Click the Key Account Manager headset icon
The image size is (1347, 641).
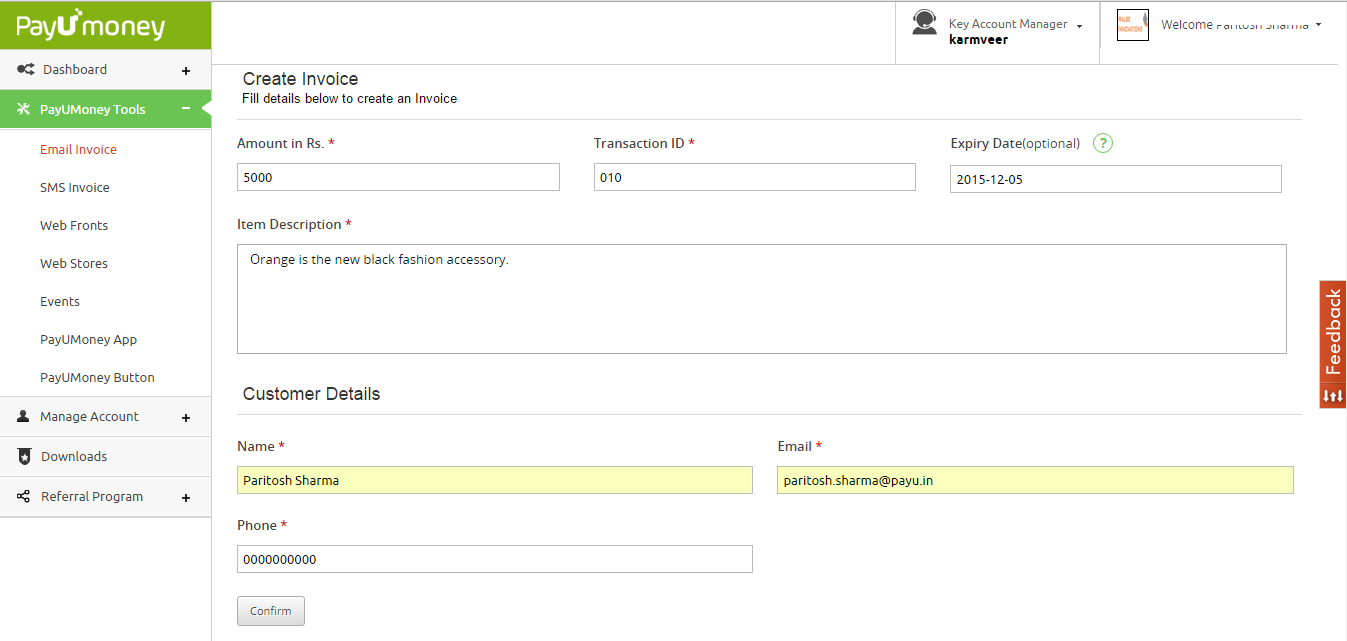(925, 22)
